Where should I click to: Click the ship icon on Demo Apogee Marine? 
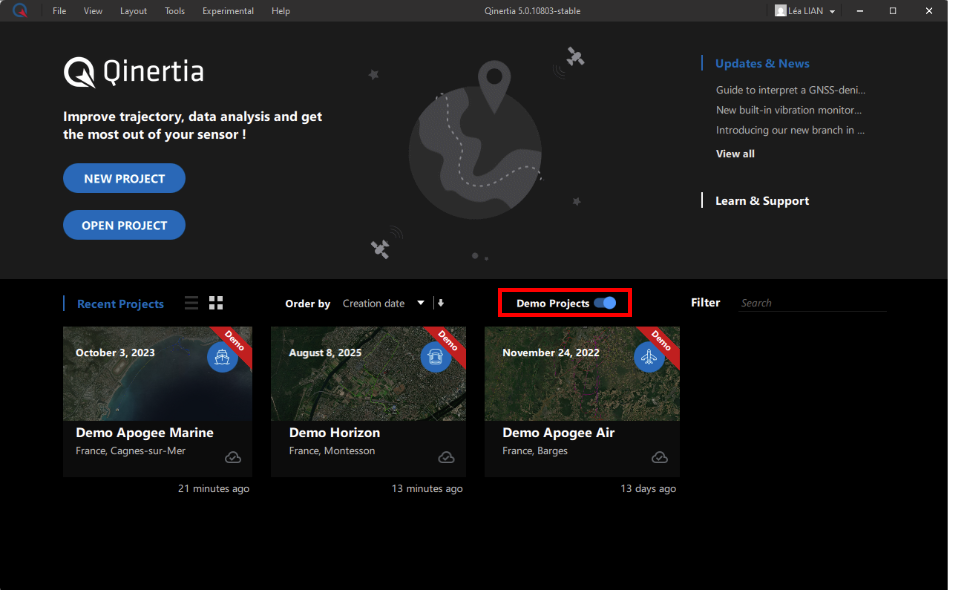pos(222,358)
